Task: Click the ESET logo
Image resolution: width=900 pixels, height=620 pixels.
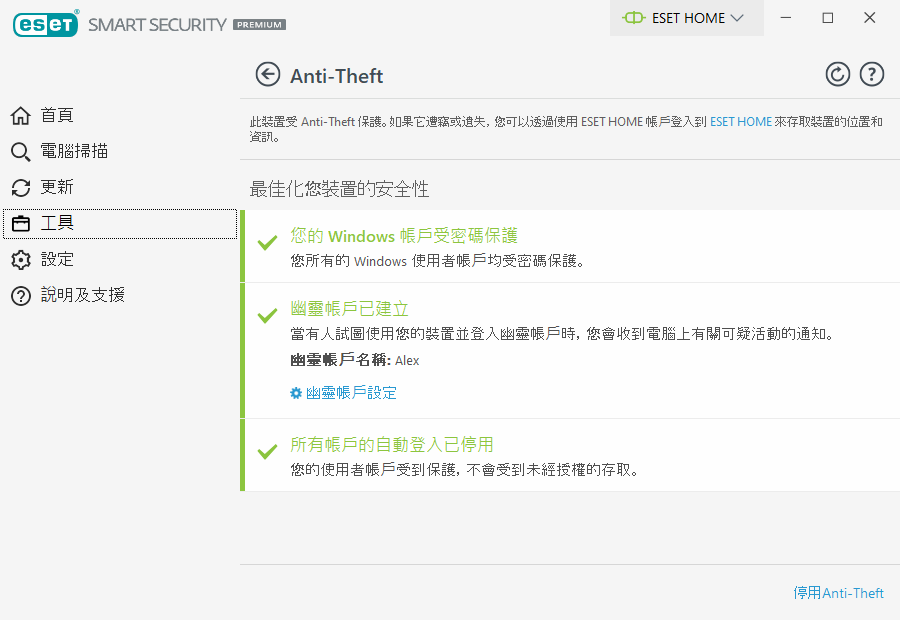Action: point(45,24)
